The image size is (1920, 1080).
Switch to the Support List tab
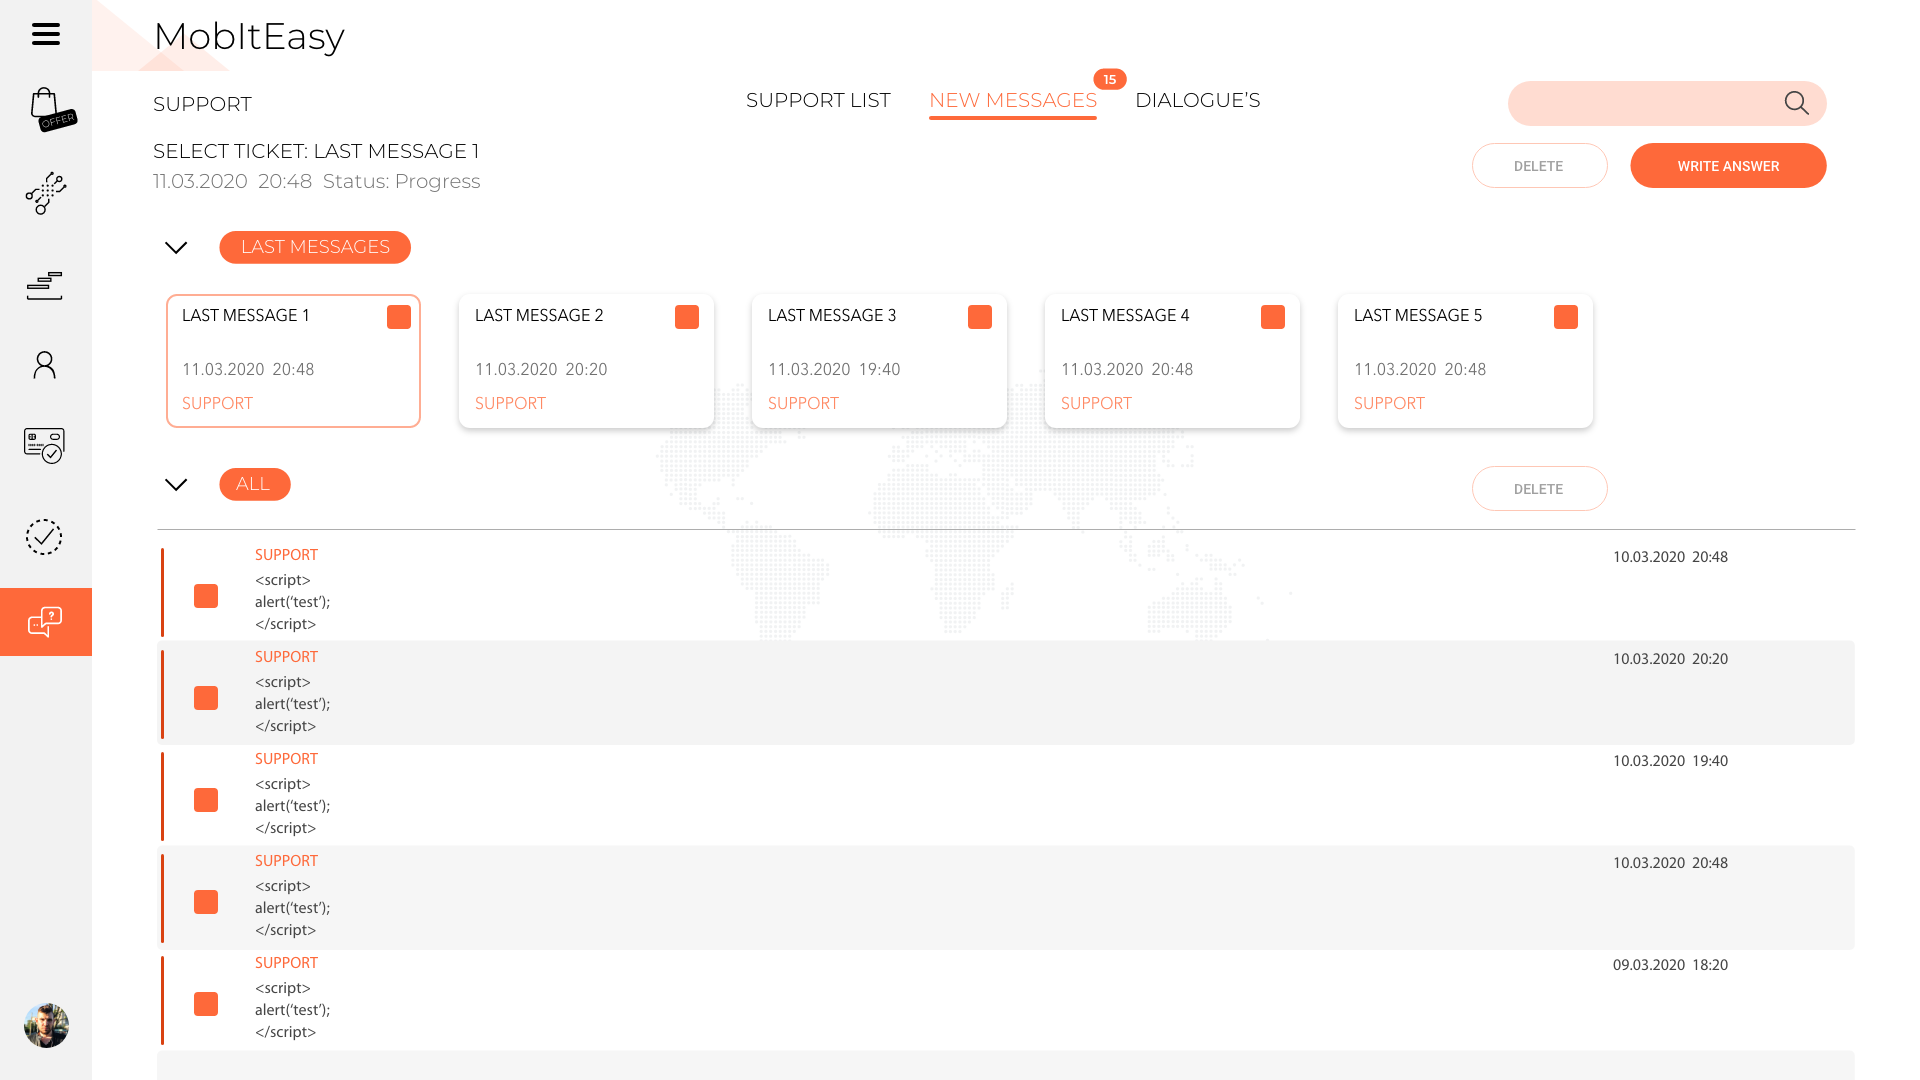pos(818,100)
